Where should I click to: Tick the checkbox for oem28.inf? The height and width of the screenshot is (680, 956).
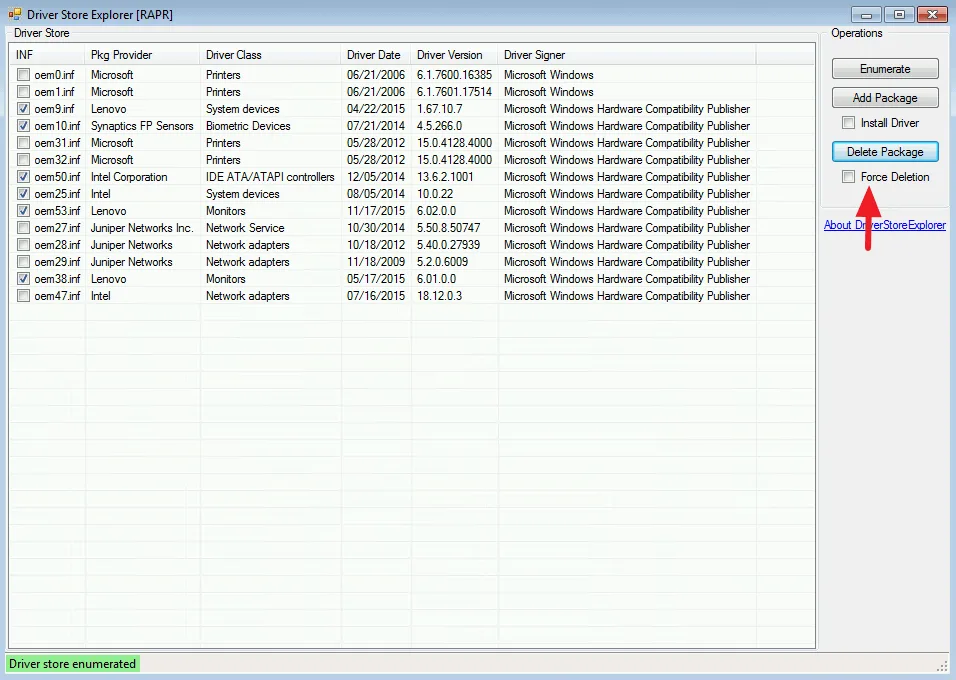pos(23,245)
